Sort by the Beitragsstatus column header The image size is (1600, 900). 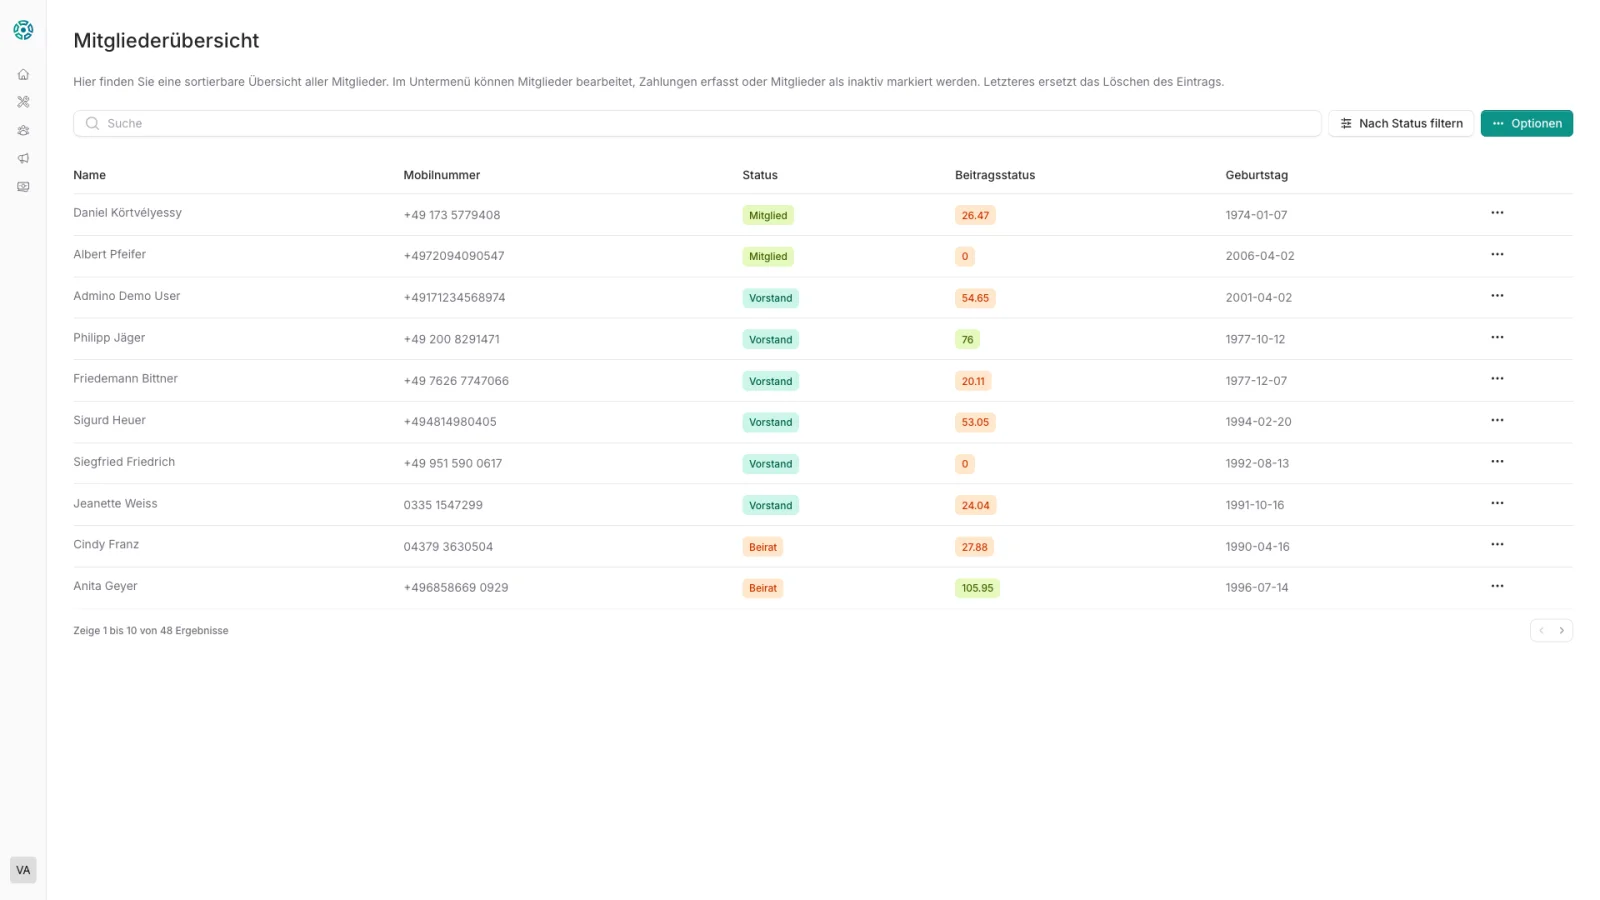point(994,175)
